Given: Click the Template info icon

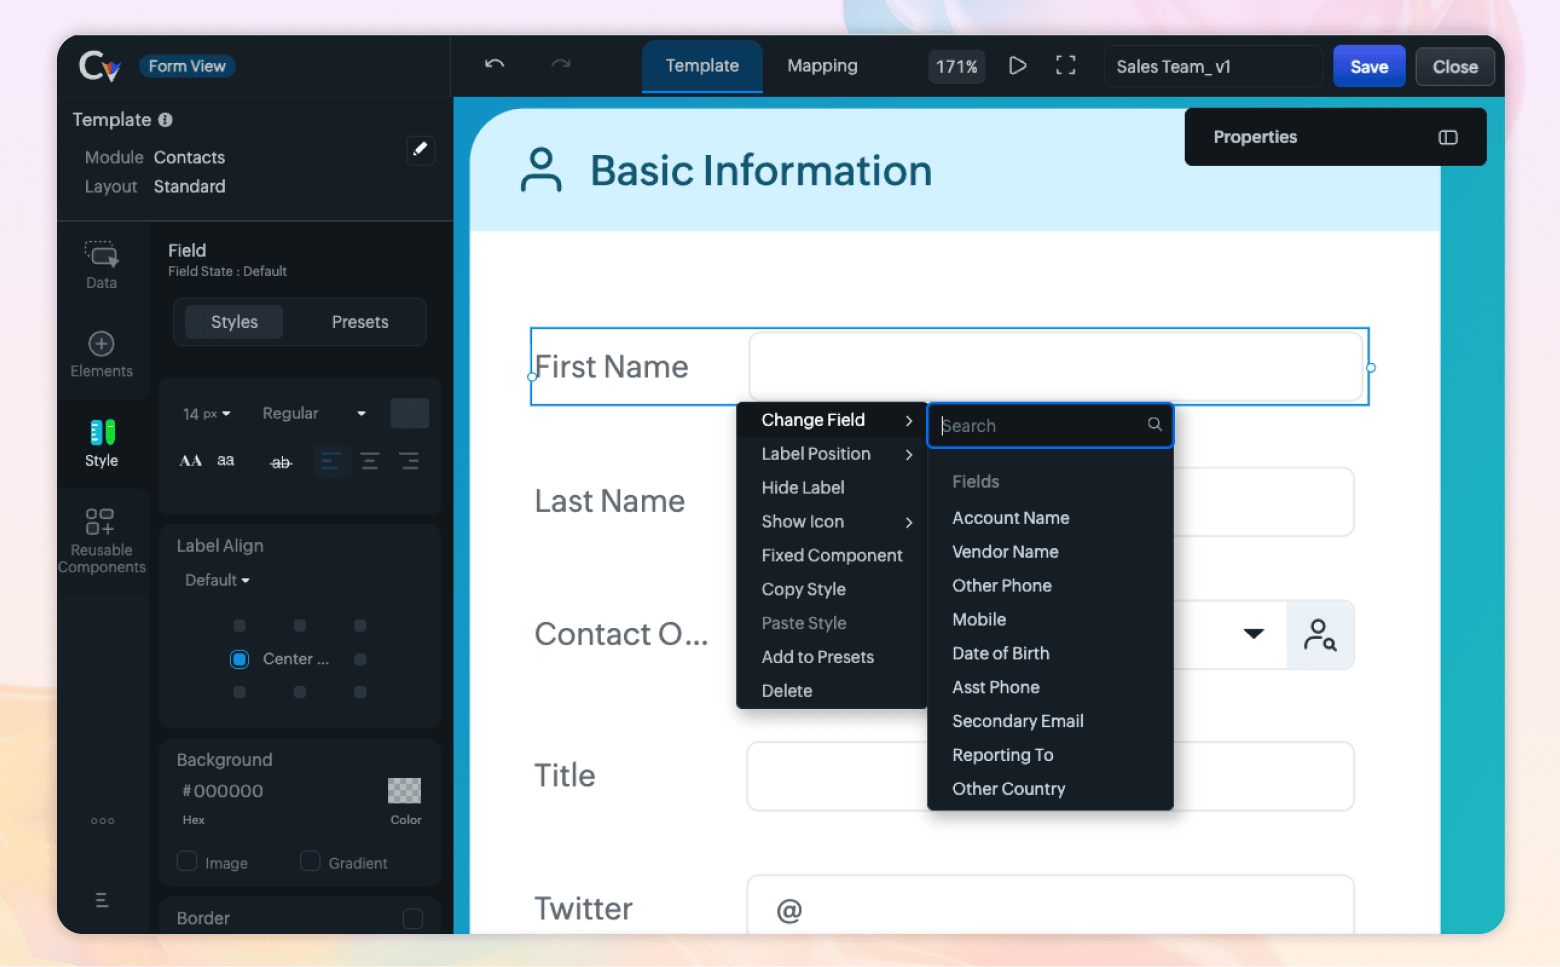Looking at the screenshot, I should pos(165,120).
